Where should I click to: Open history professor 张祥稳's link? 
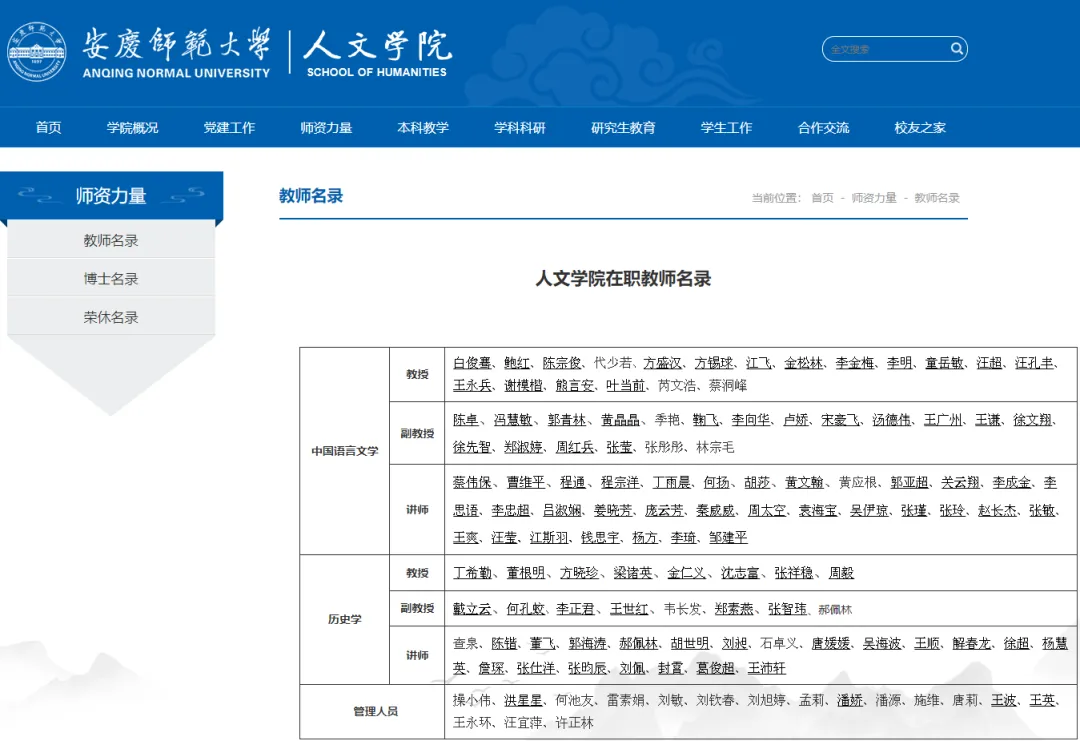793,573
